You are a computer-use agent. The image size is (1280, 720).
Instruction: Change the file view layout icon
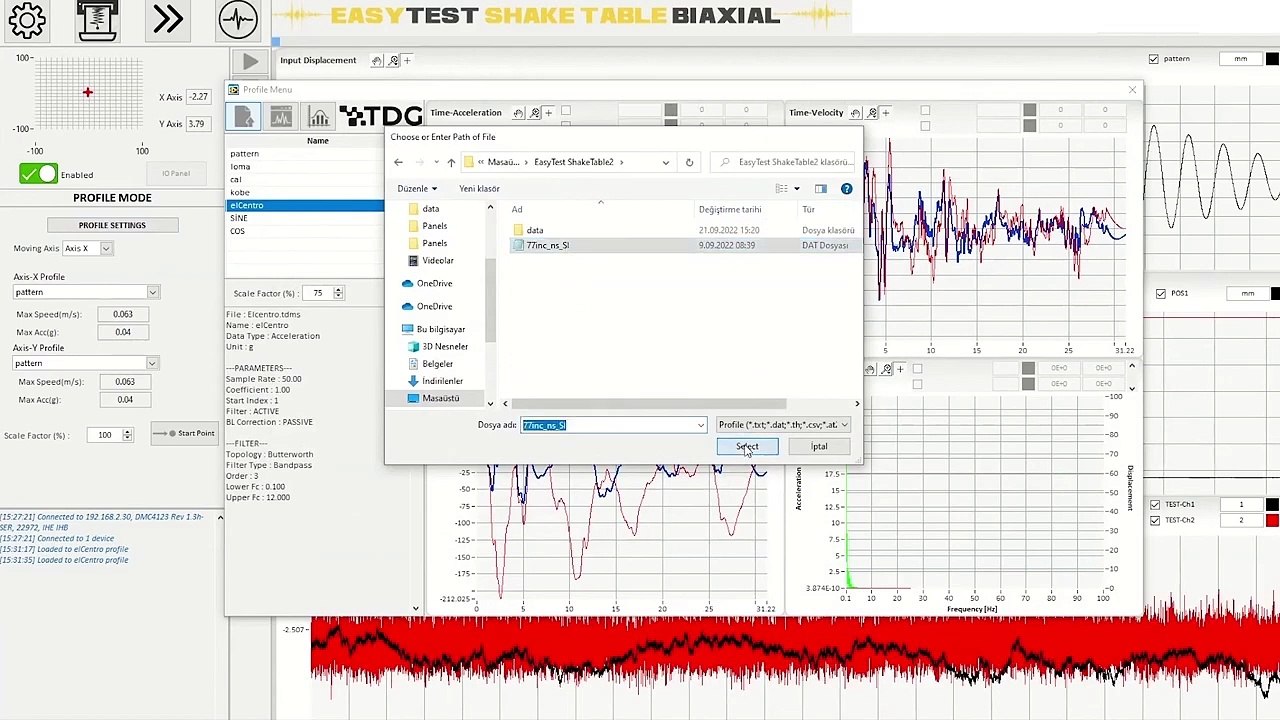(782, 189)
